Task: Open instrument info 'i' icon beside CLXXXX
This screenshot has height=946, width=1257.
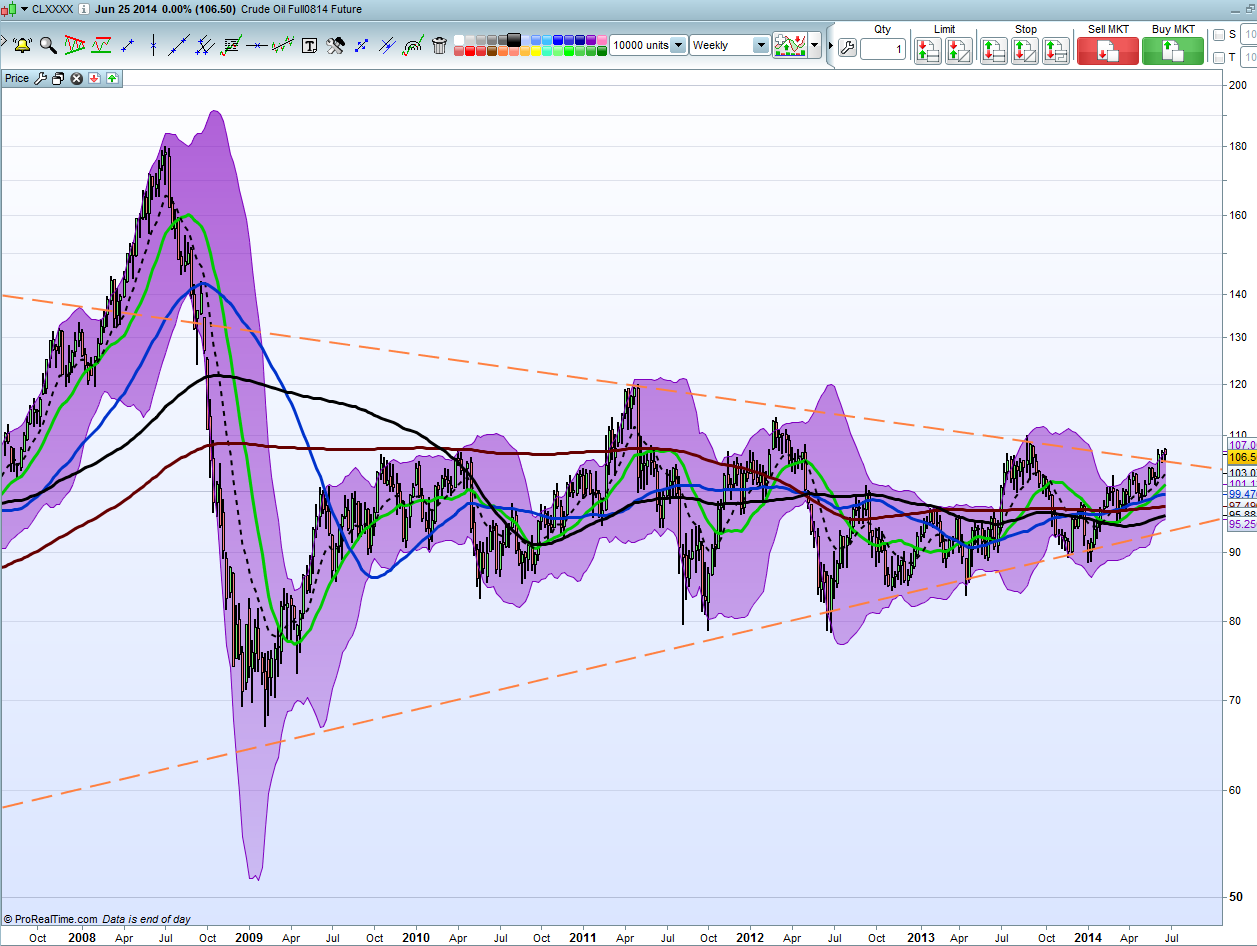Action: coord(84,9)
